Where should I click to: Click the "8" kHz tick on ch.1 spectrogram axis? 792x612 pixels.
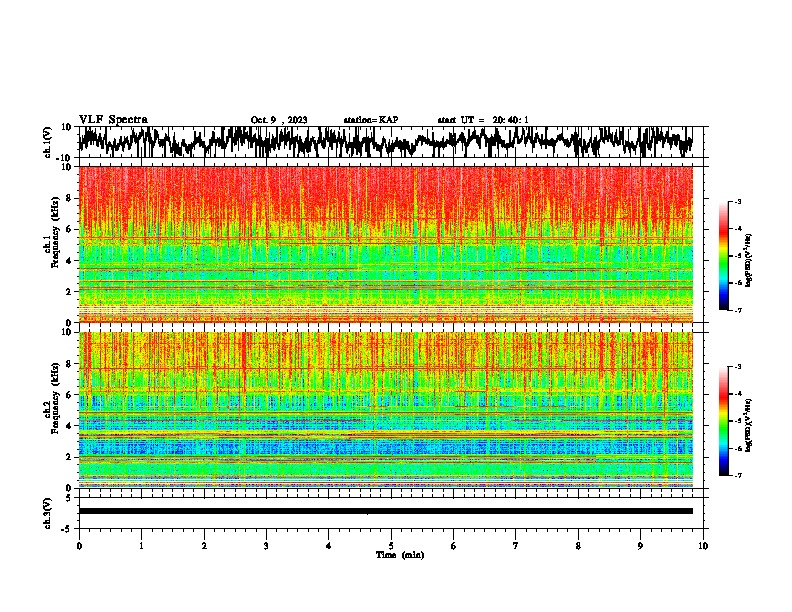(x=69, y=198)
